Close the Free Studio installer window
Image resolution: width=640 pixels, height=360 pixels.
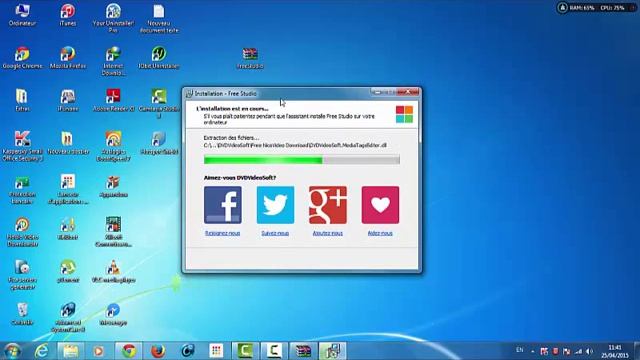[x=408, y=92]
